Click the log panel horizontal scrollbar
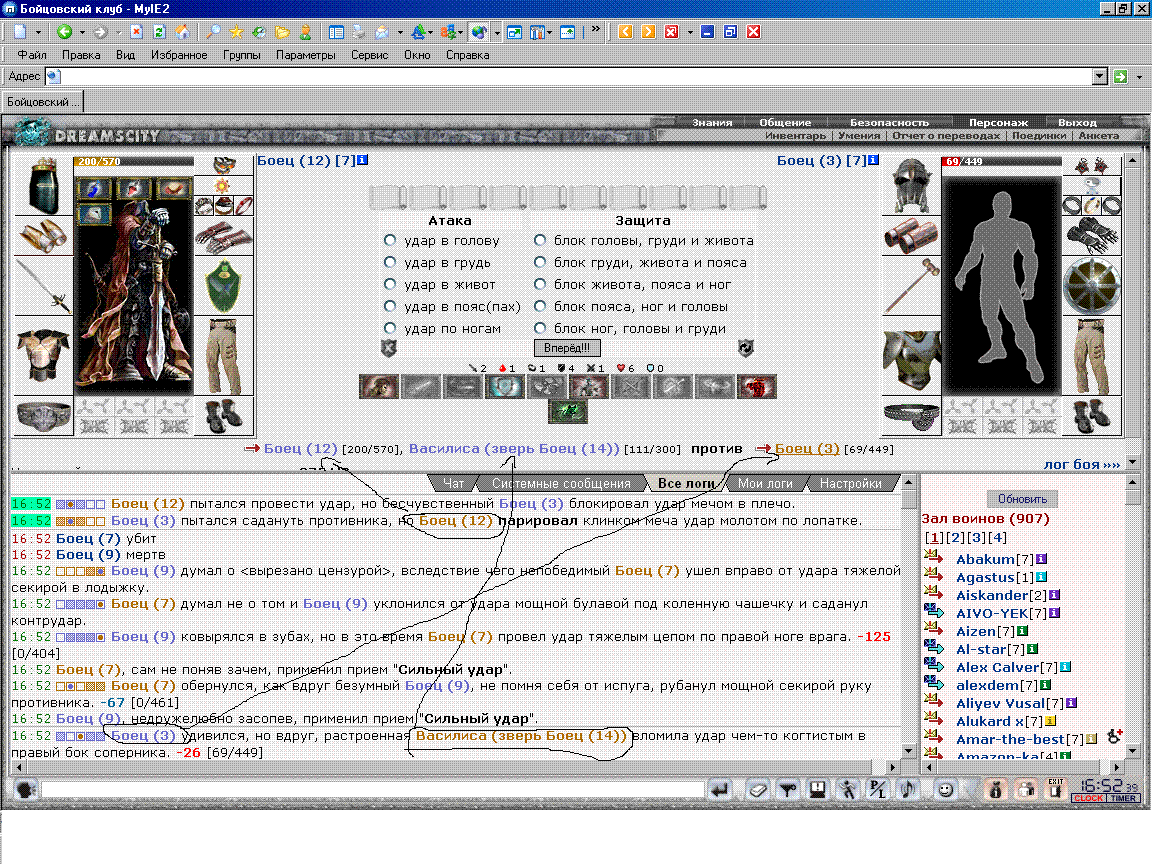The image size is (1152, 864). click(x=456, y=768)
